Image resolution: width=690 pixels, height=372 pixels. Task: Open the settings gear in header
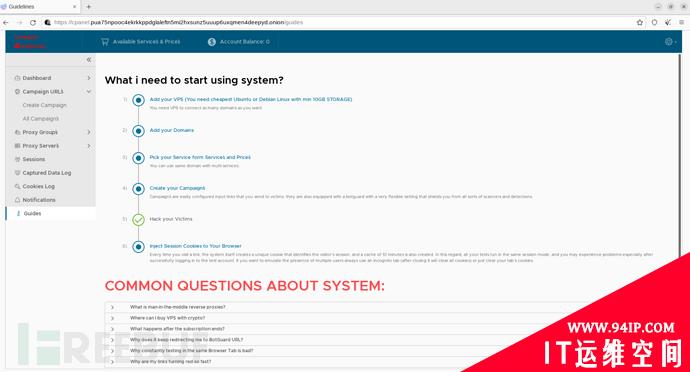tap(668, 41)
